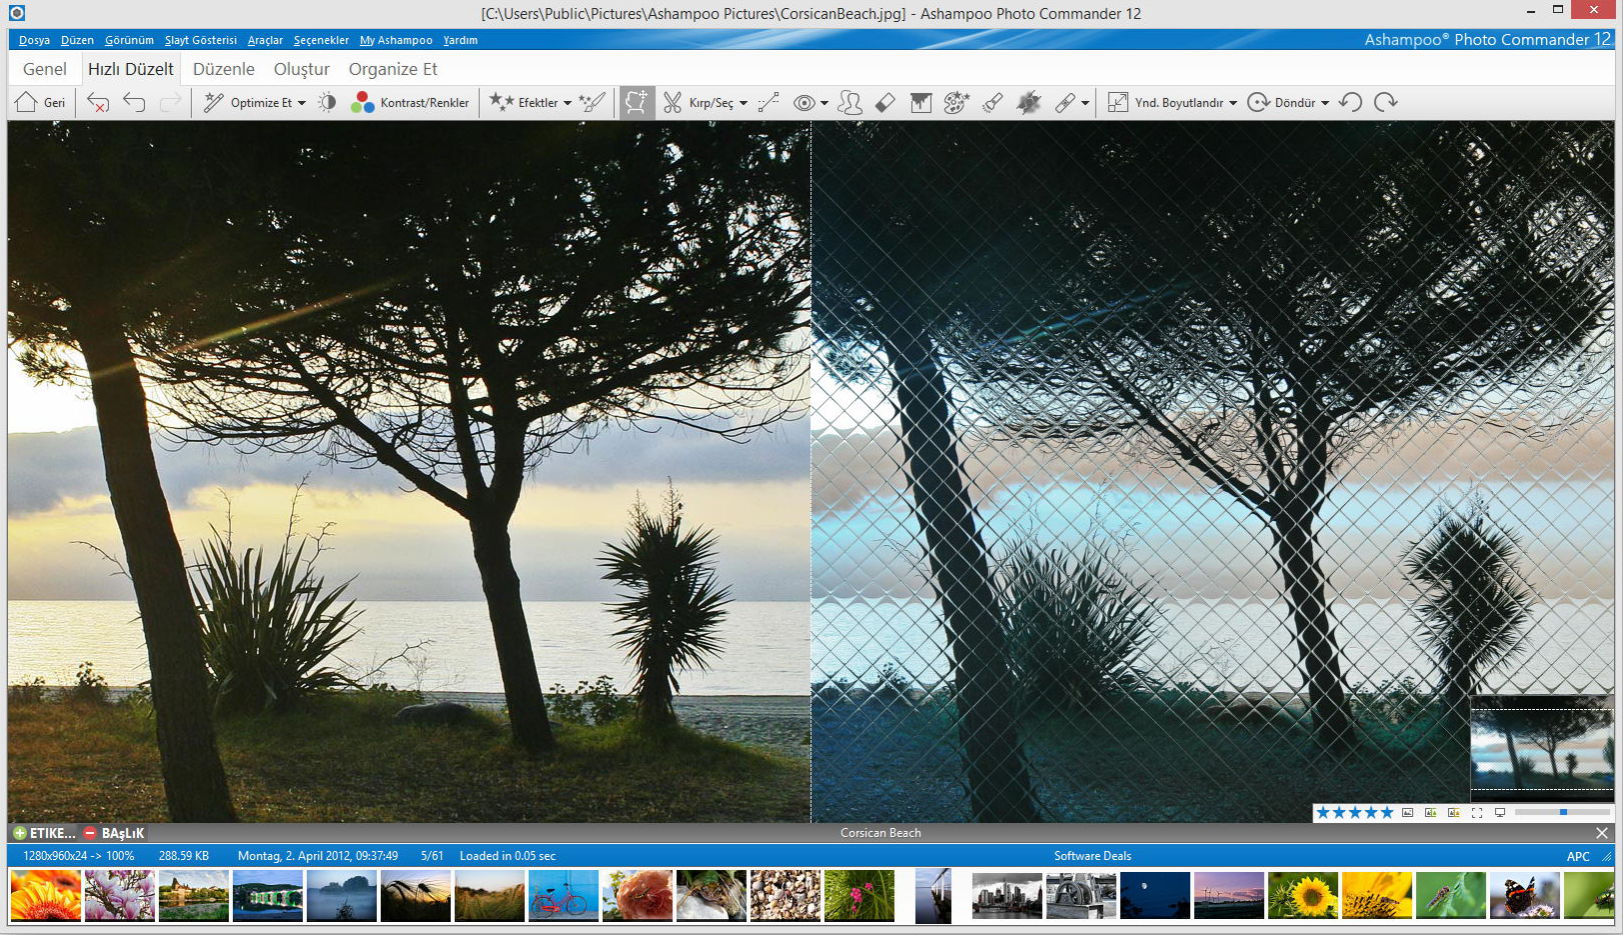Expand the Ynd. Boyutlandır dropdown
The width and height of the screenshot is (1623, 935).
[x=1233, y=103]
